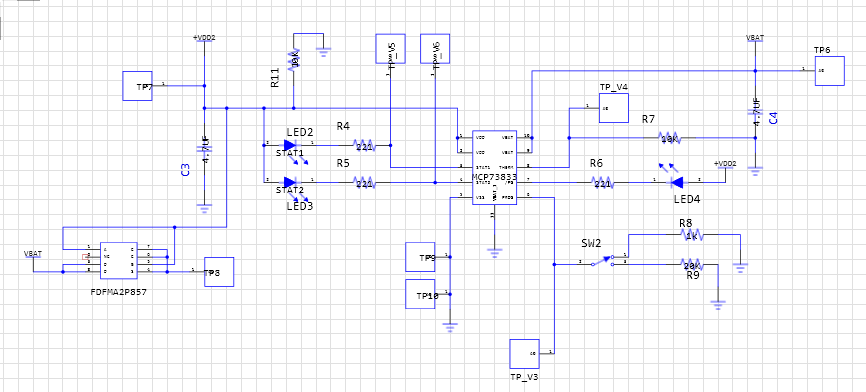Viewport: 866px width, 392px height.
Task: Click the TP6 test point box
Action: click(x=830, y=71)
